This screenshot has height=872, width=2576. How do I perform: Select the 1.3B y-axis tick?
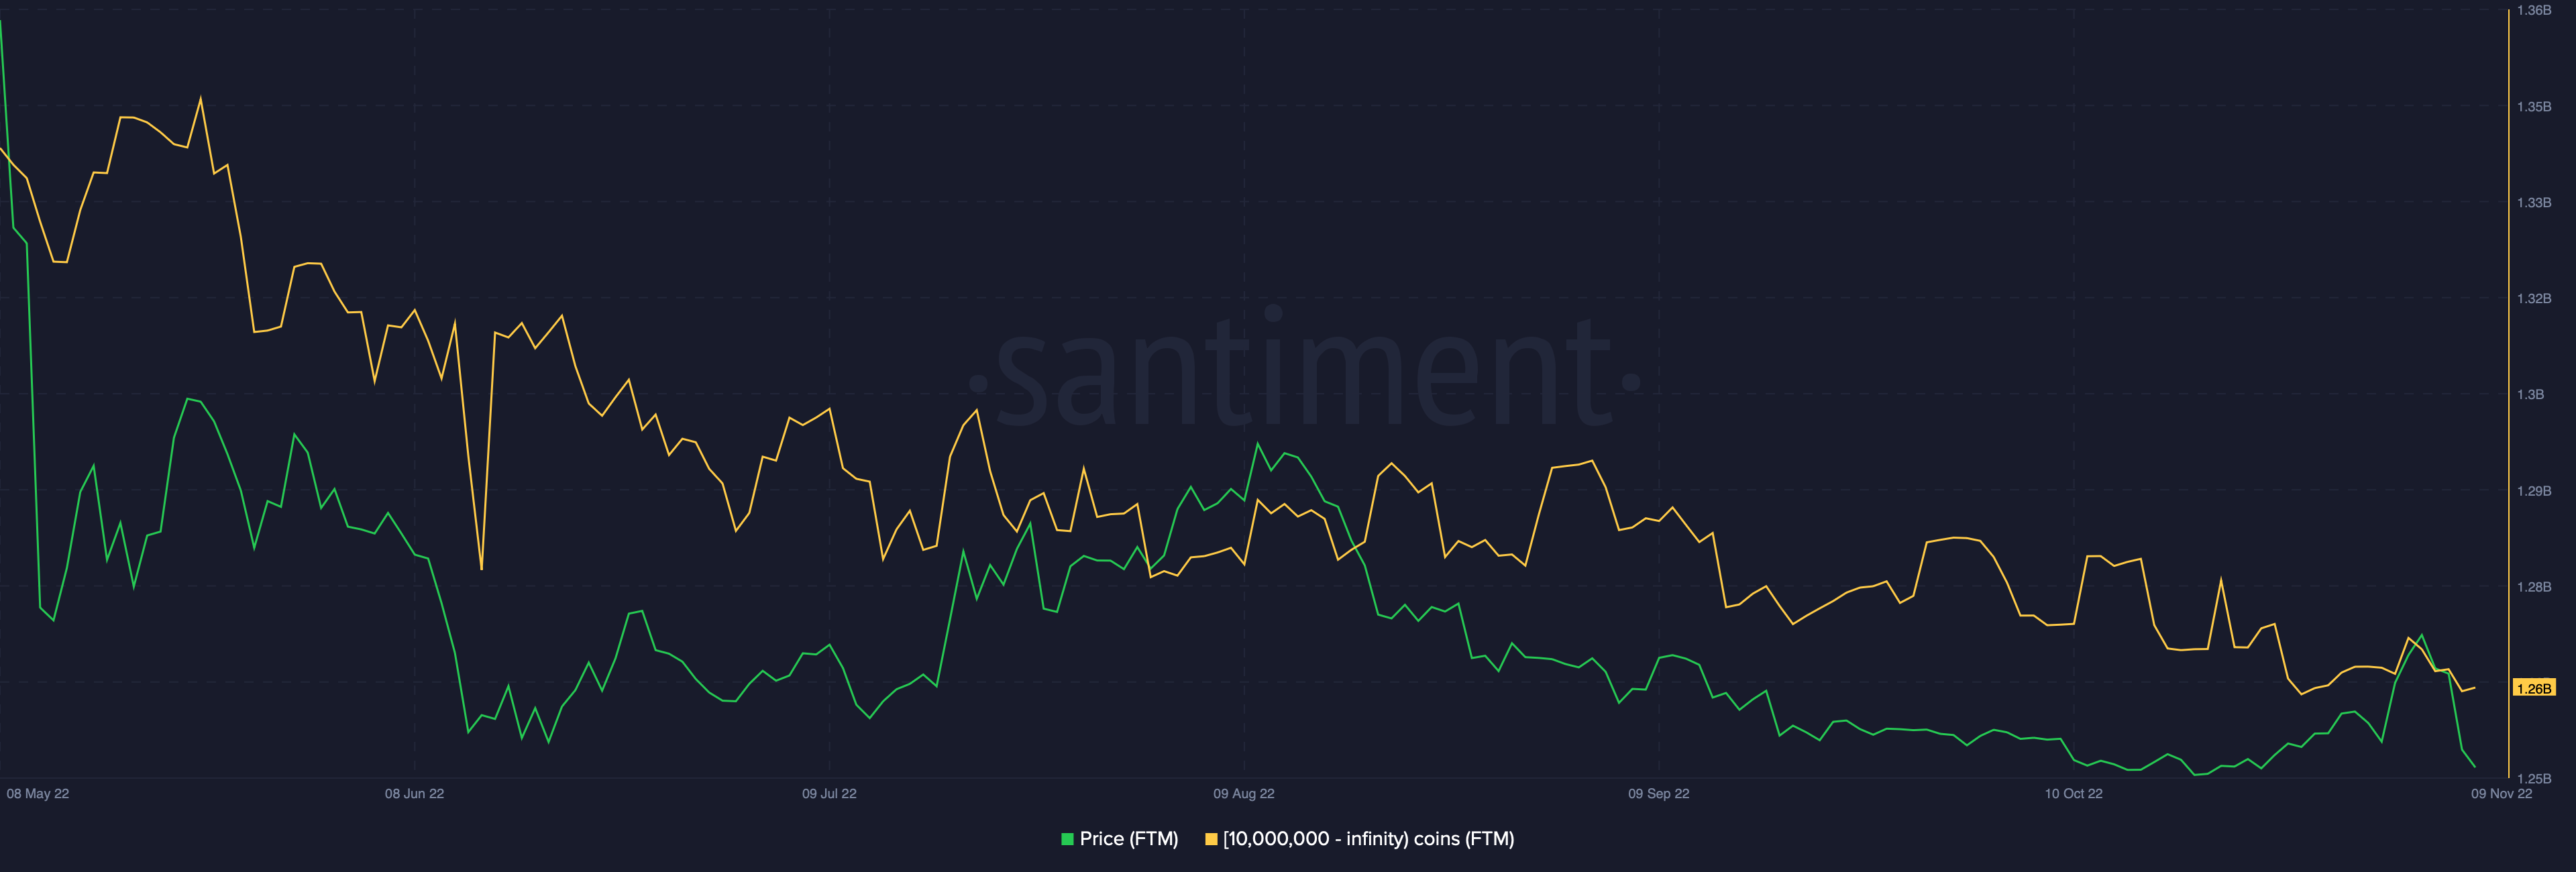coord(2530,394)
